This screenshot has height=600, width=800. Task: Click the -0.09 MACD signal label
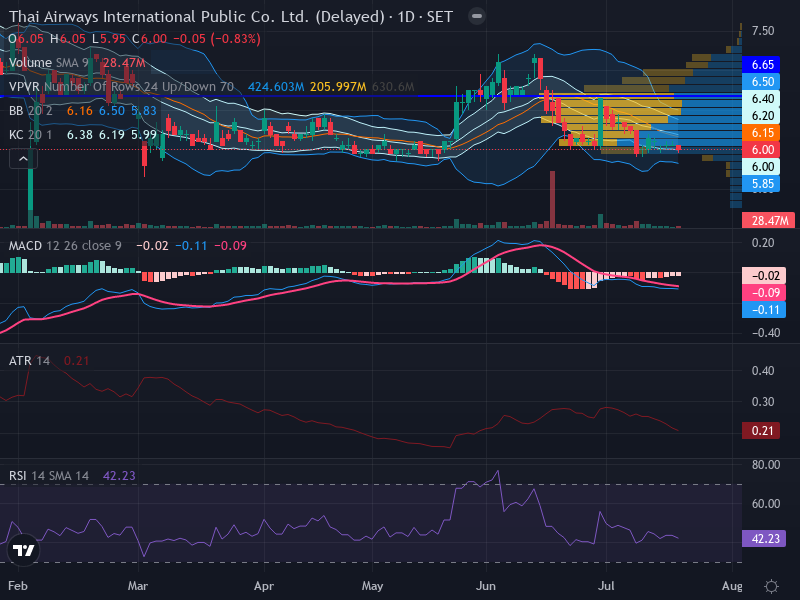coord(764,293)
